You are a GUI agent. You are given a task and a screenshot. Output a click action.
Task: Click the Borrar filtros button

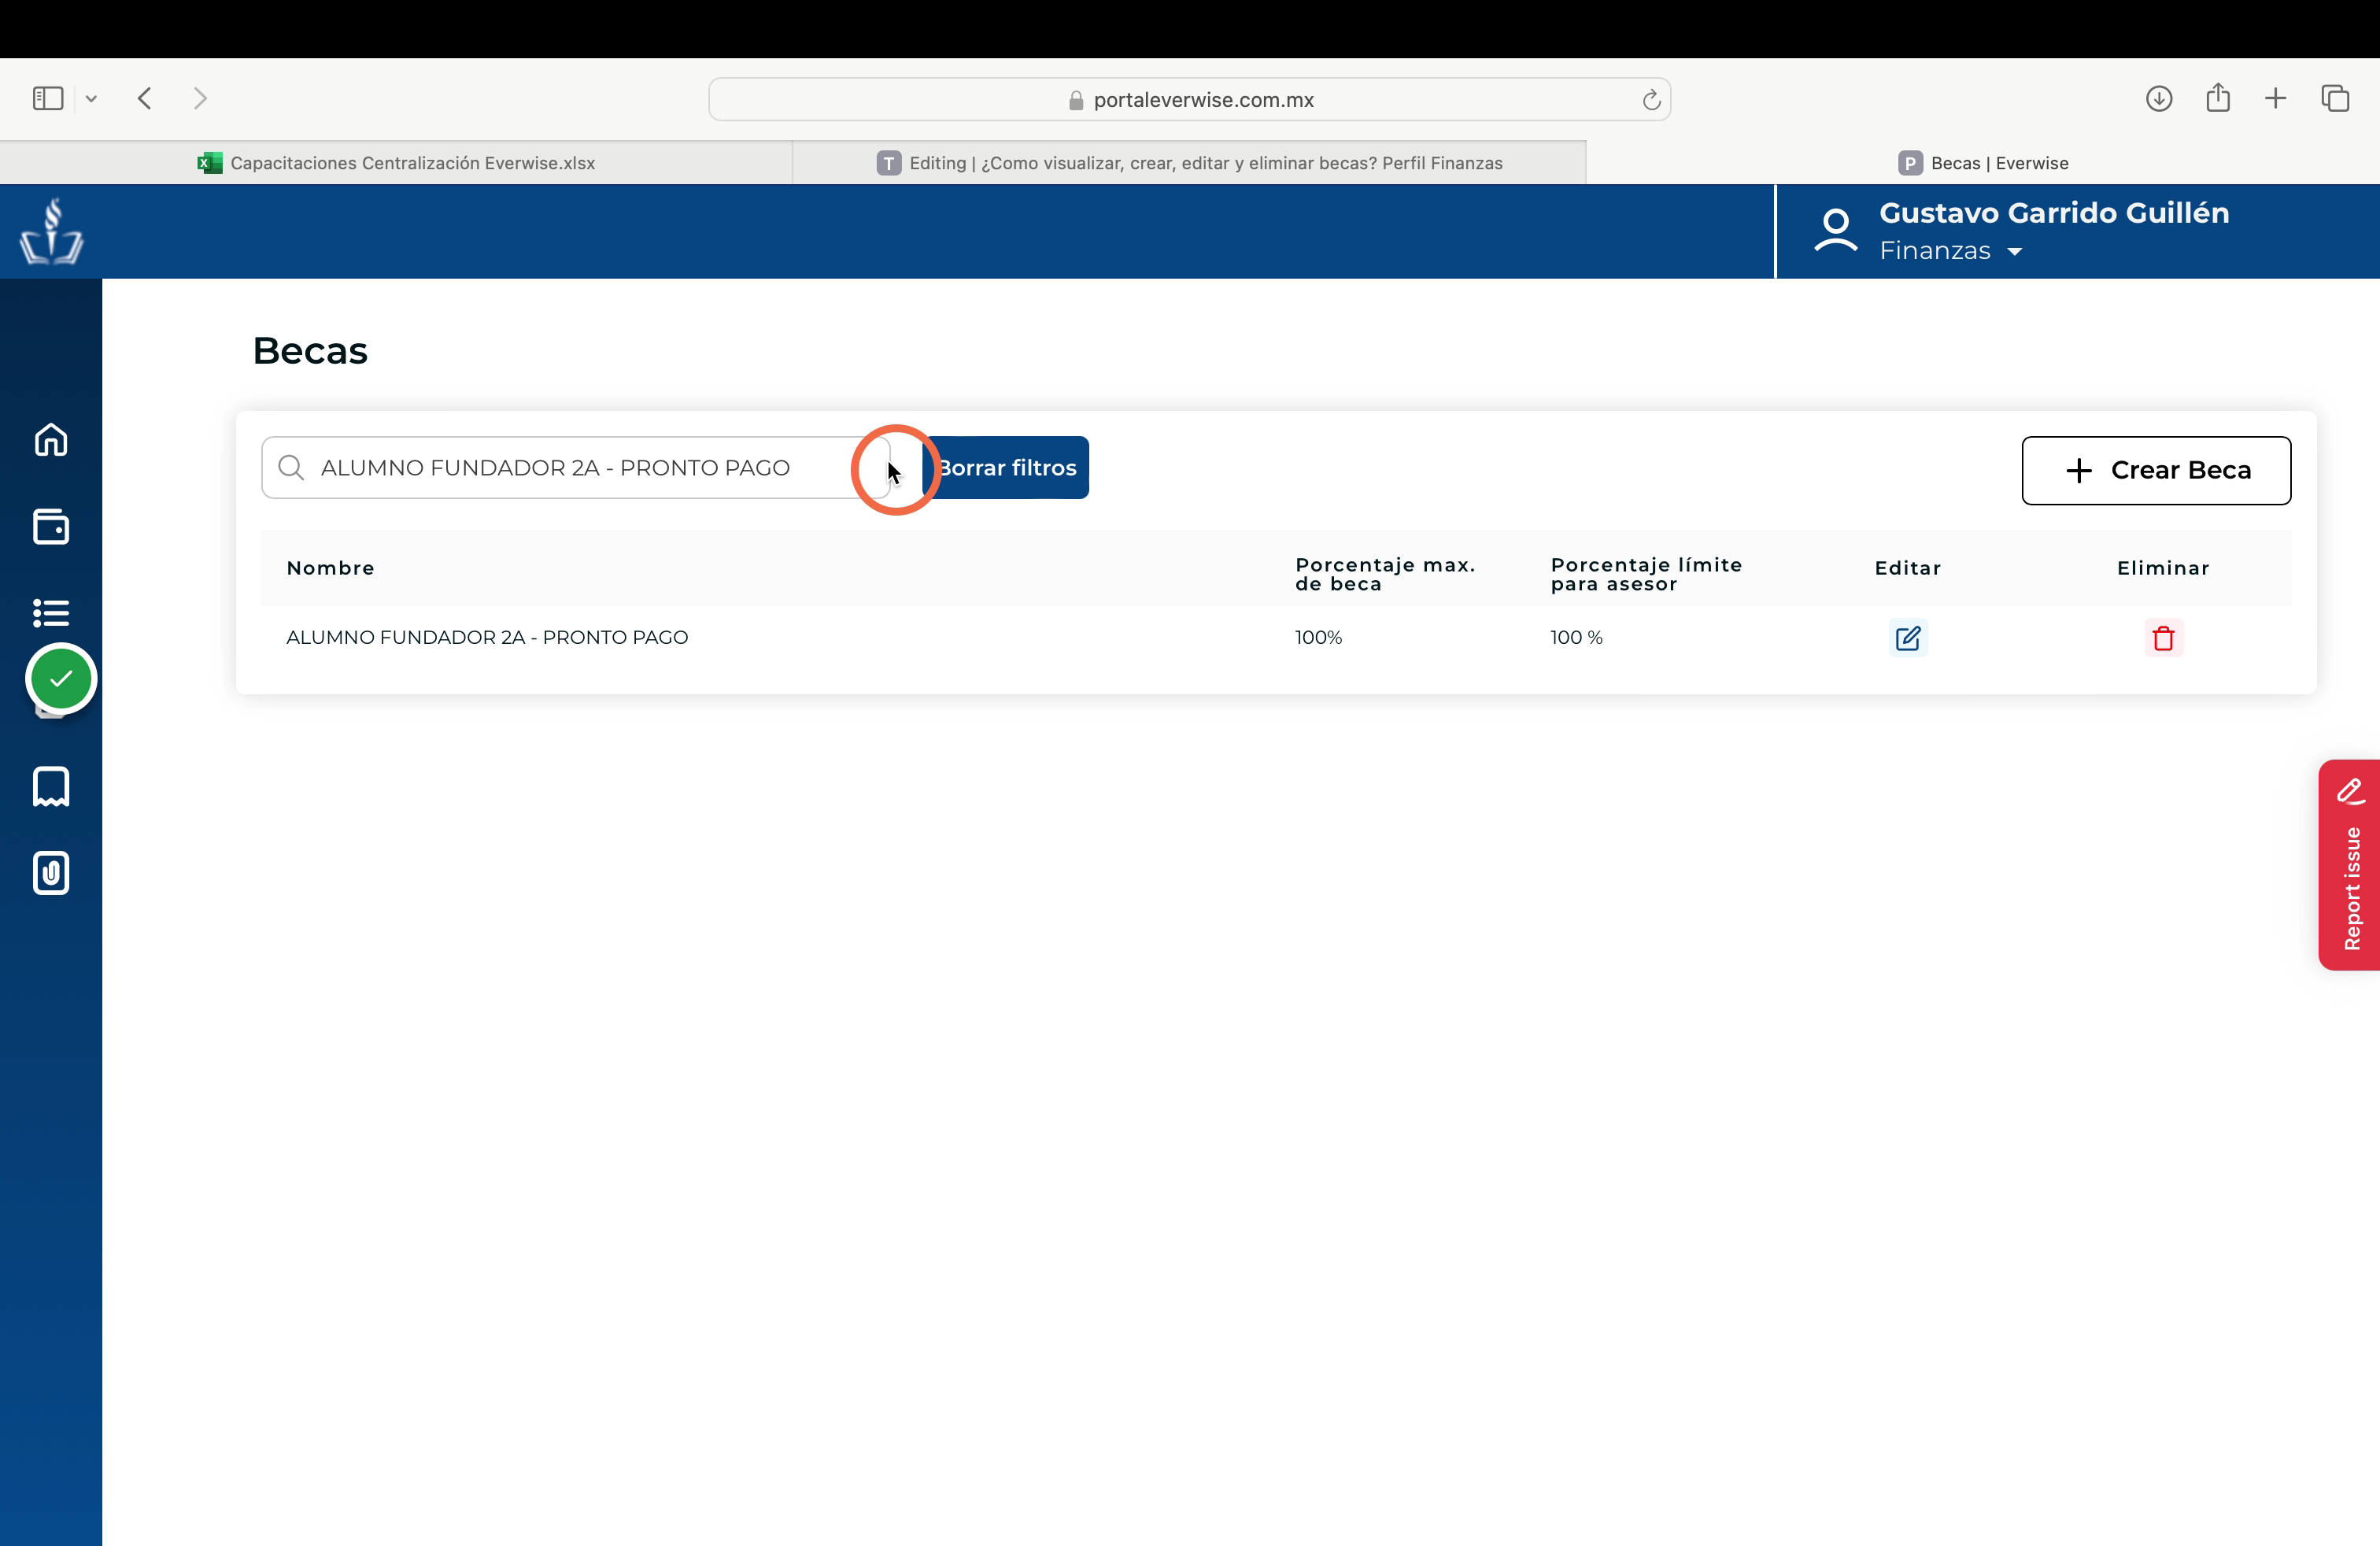click(1005, 467)
